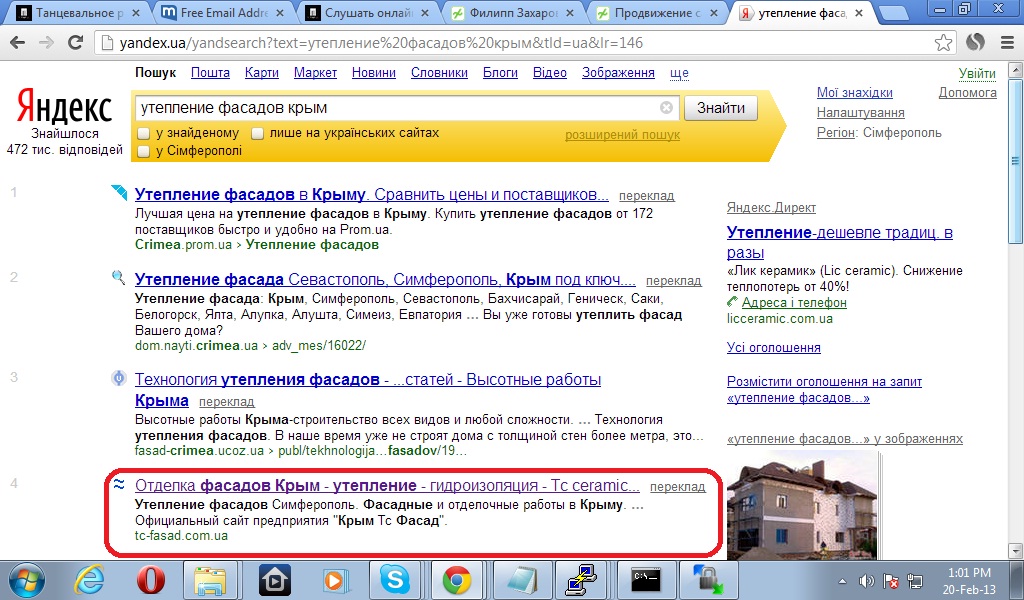The width and height of the screenshot is (1024, 600).
Task: Click the magnifier favicon of result 2
Action: (x=119, y=277)
